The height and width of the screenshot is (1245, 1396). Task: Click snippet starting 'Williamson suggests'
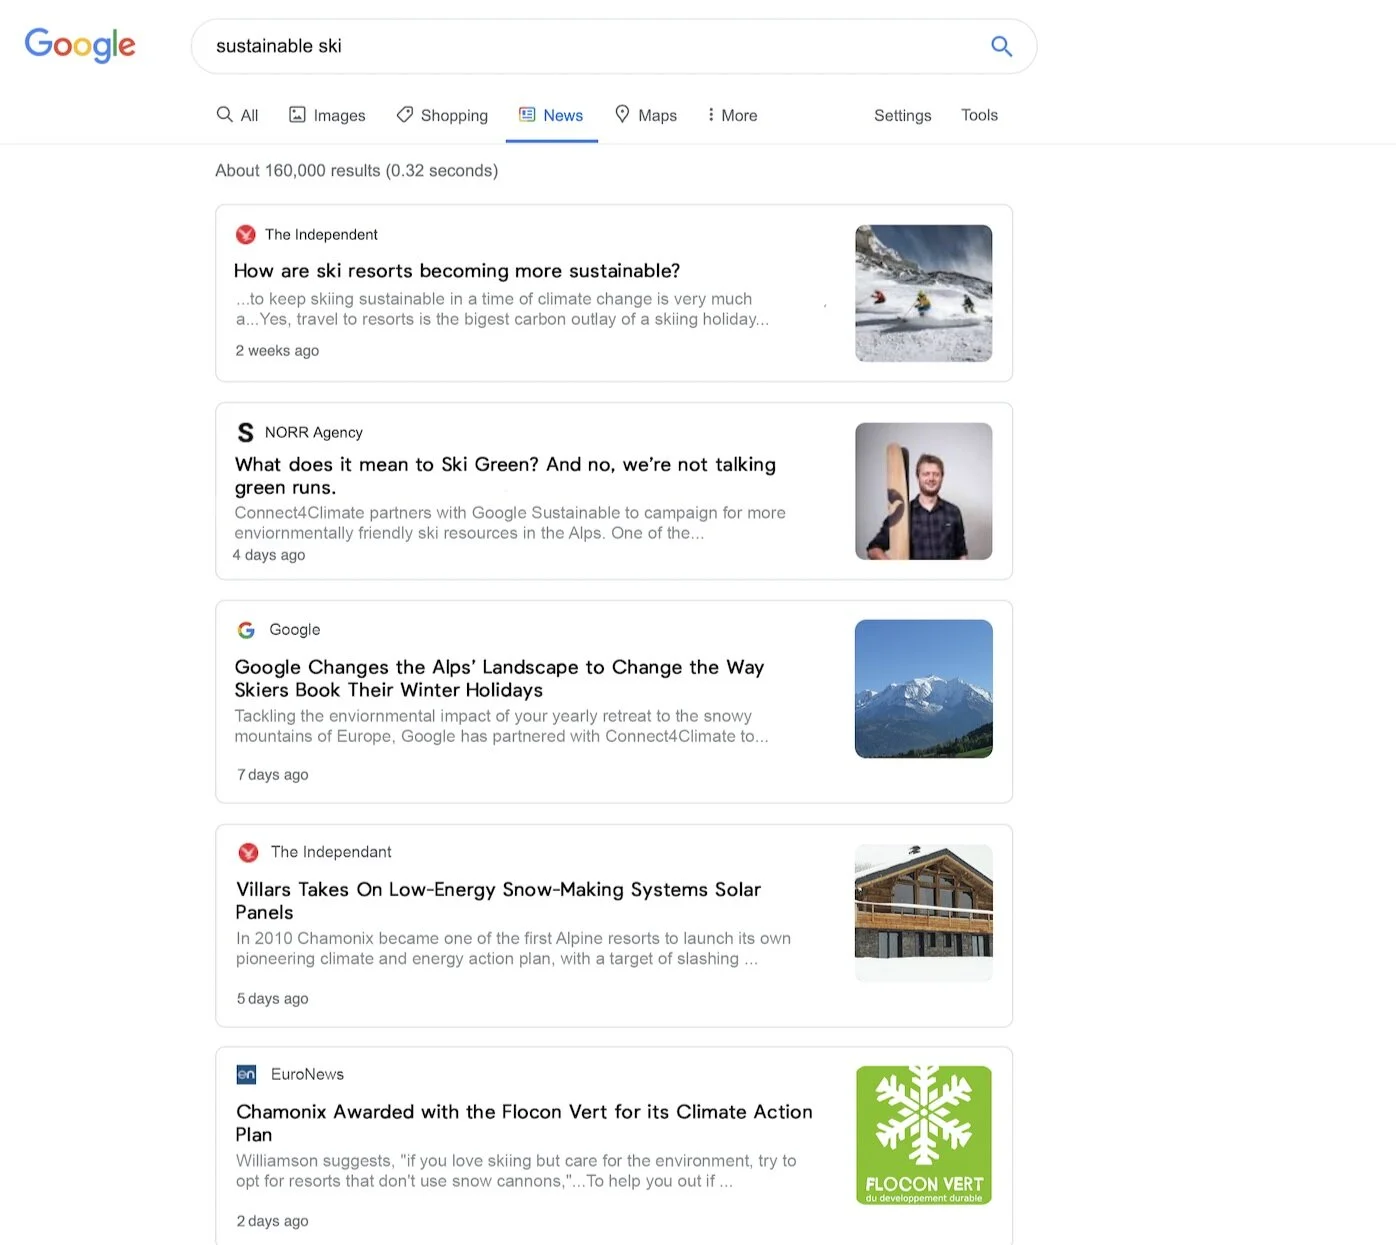click(x=516, y=1171)
